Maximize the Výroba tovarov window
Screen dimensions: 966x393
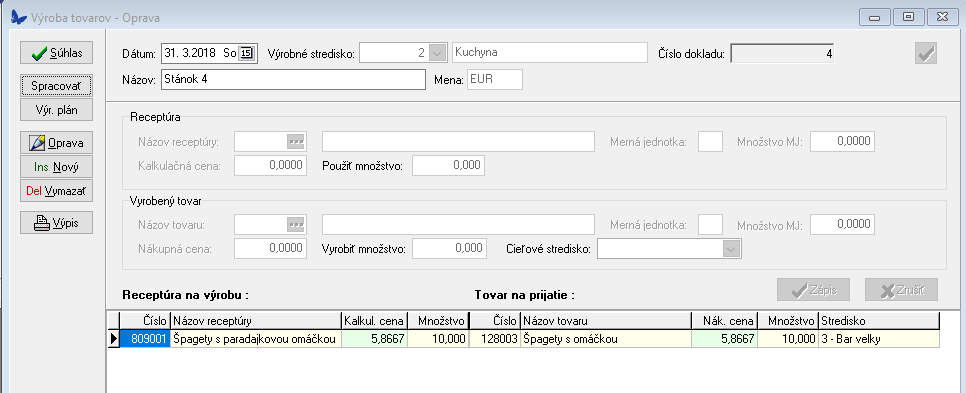pos(908,17)
